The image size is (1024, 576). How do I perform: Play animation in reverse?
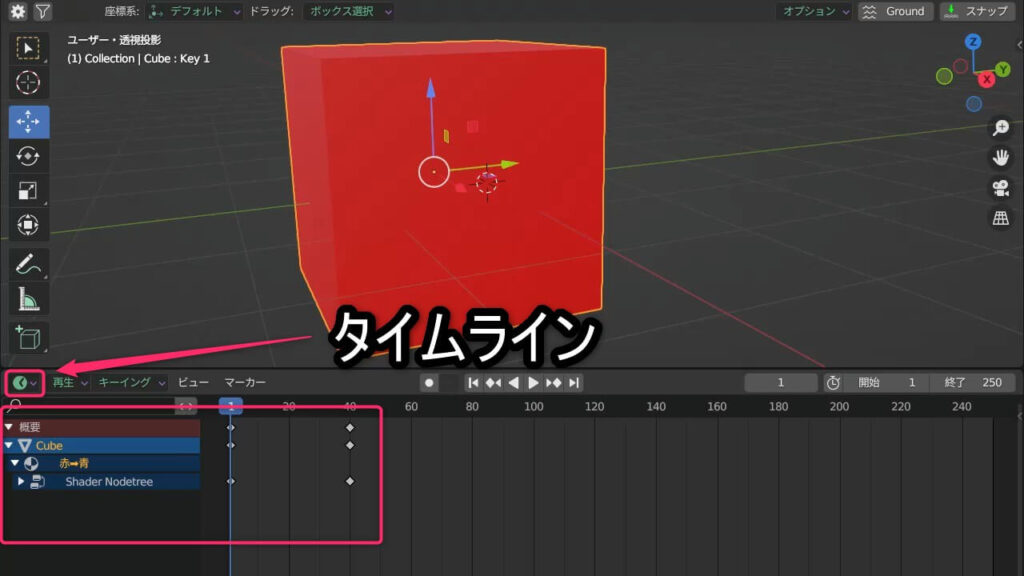tap(514, 383)
